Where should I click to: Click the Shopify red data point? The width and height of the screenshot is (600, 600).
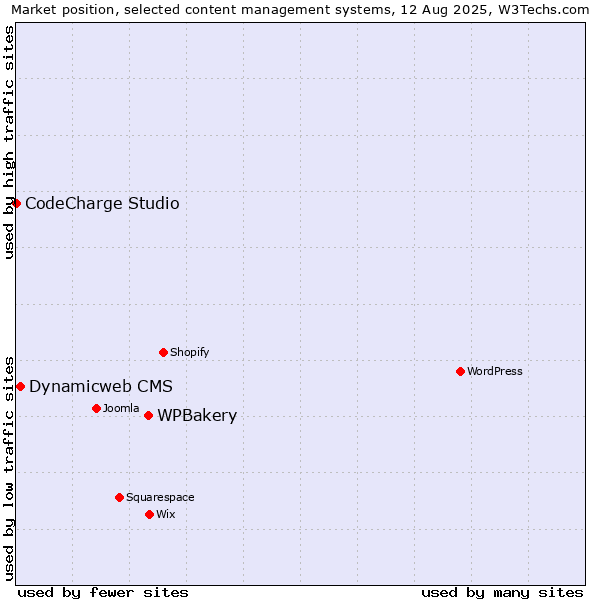click(x=163, y=352)
